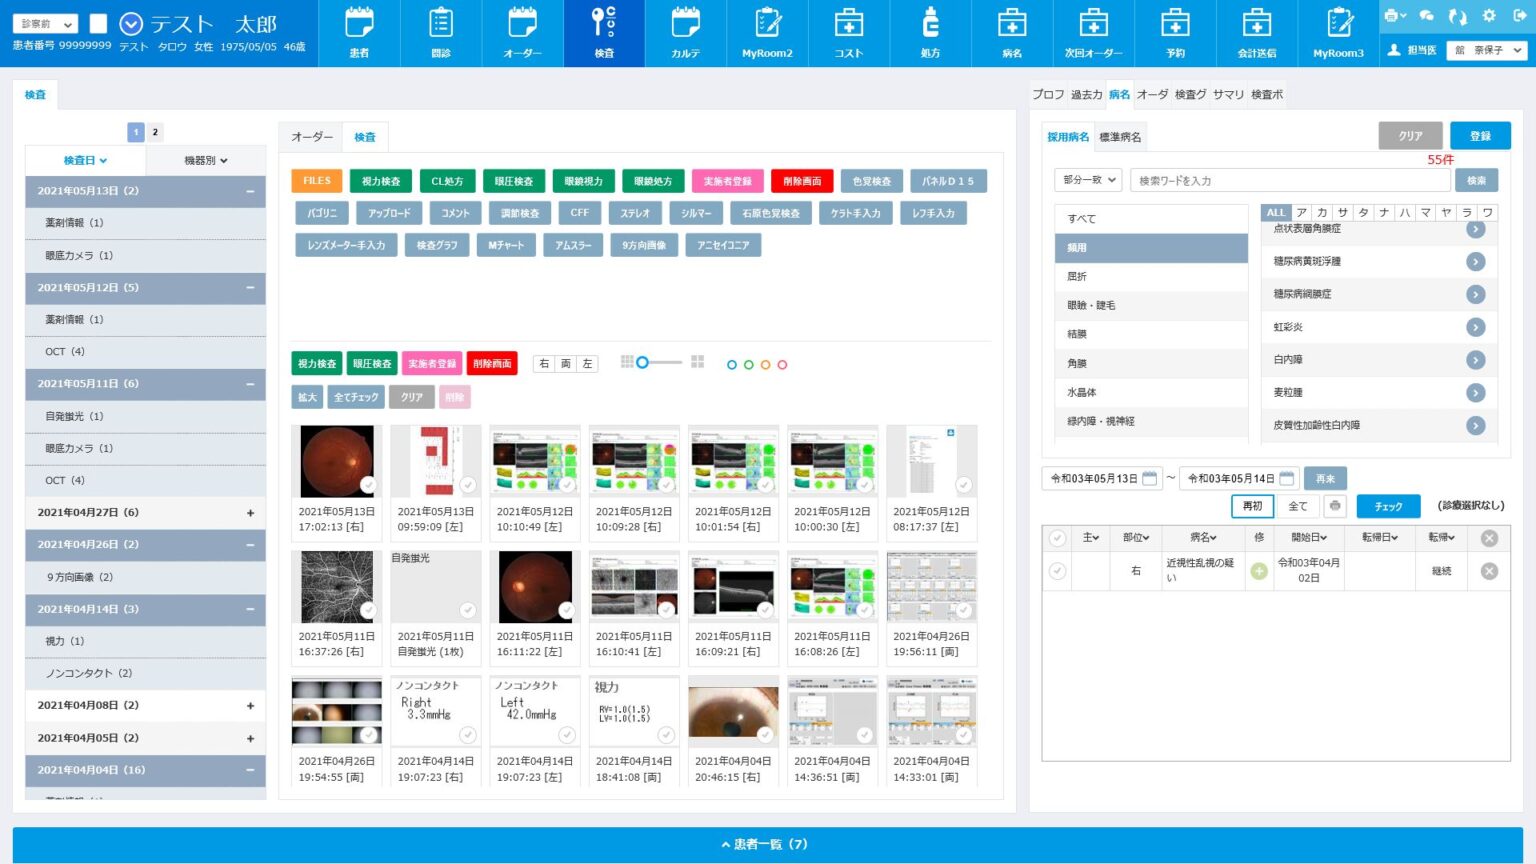Click the blue 登録 button

click(1480, 136)
